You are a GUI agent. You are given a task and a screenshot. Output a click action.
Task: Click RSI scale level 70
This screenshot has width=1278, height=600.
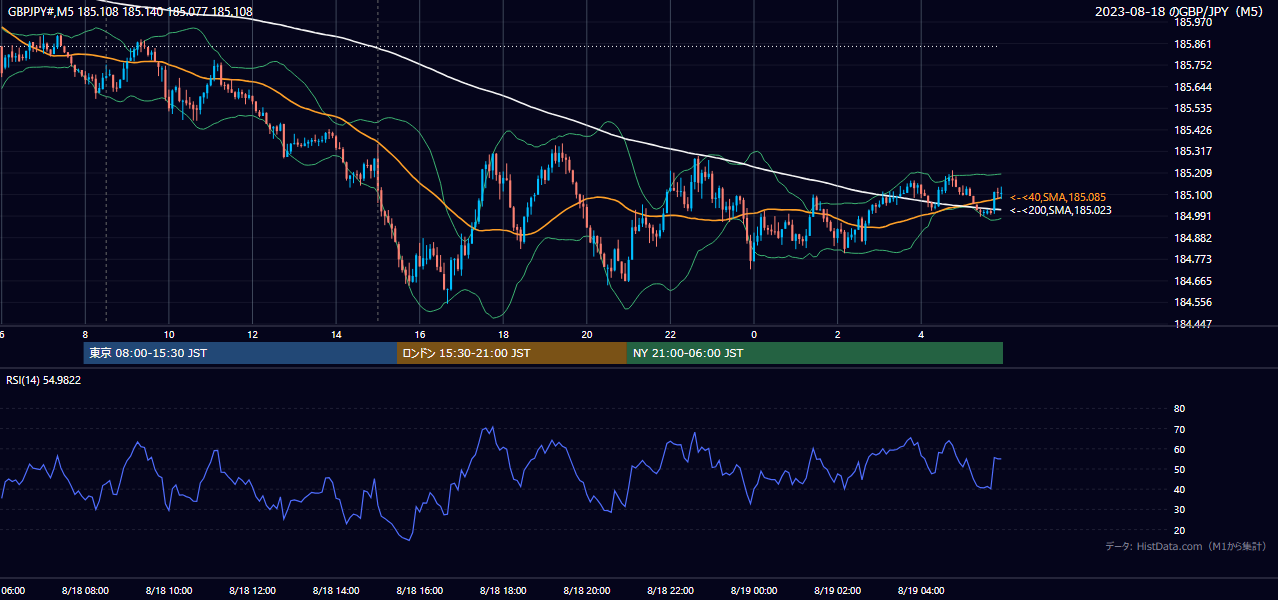pos(1179,429)
